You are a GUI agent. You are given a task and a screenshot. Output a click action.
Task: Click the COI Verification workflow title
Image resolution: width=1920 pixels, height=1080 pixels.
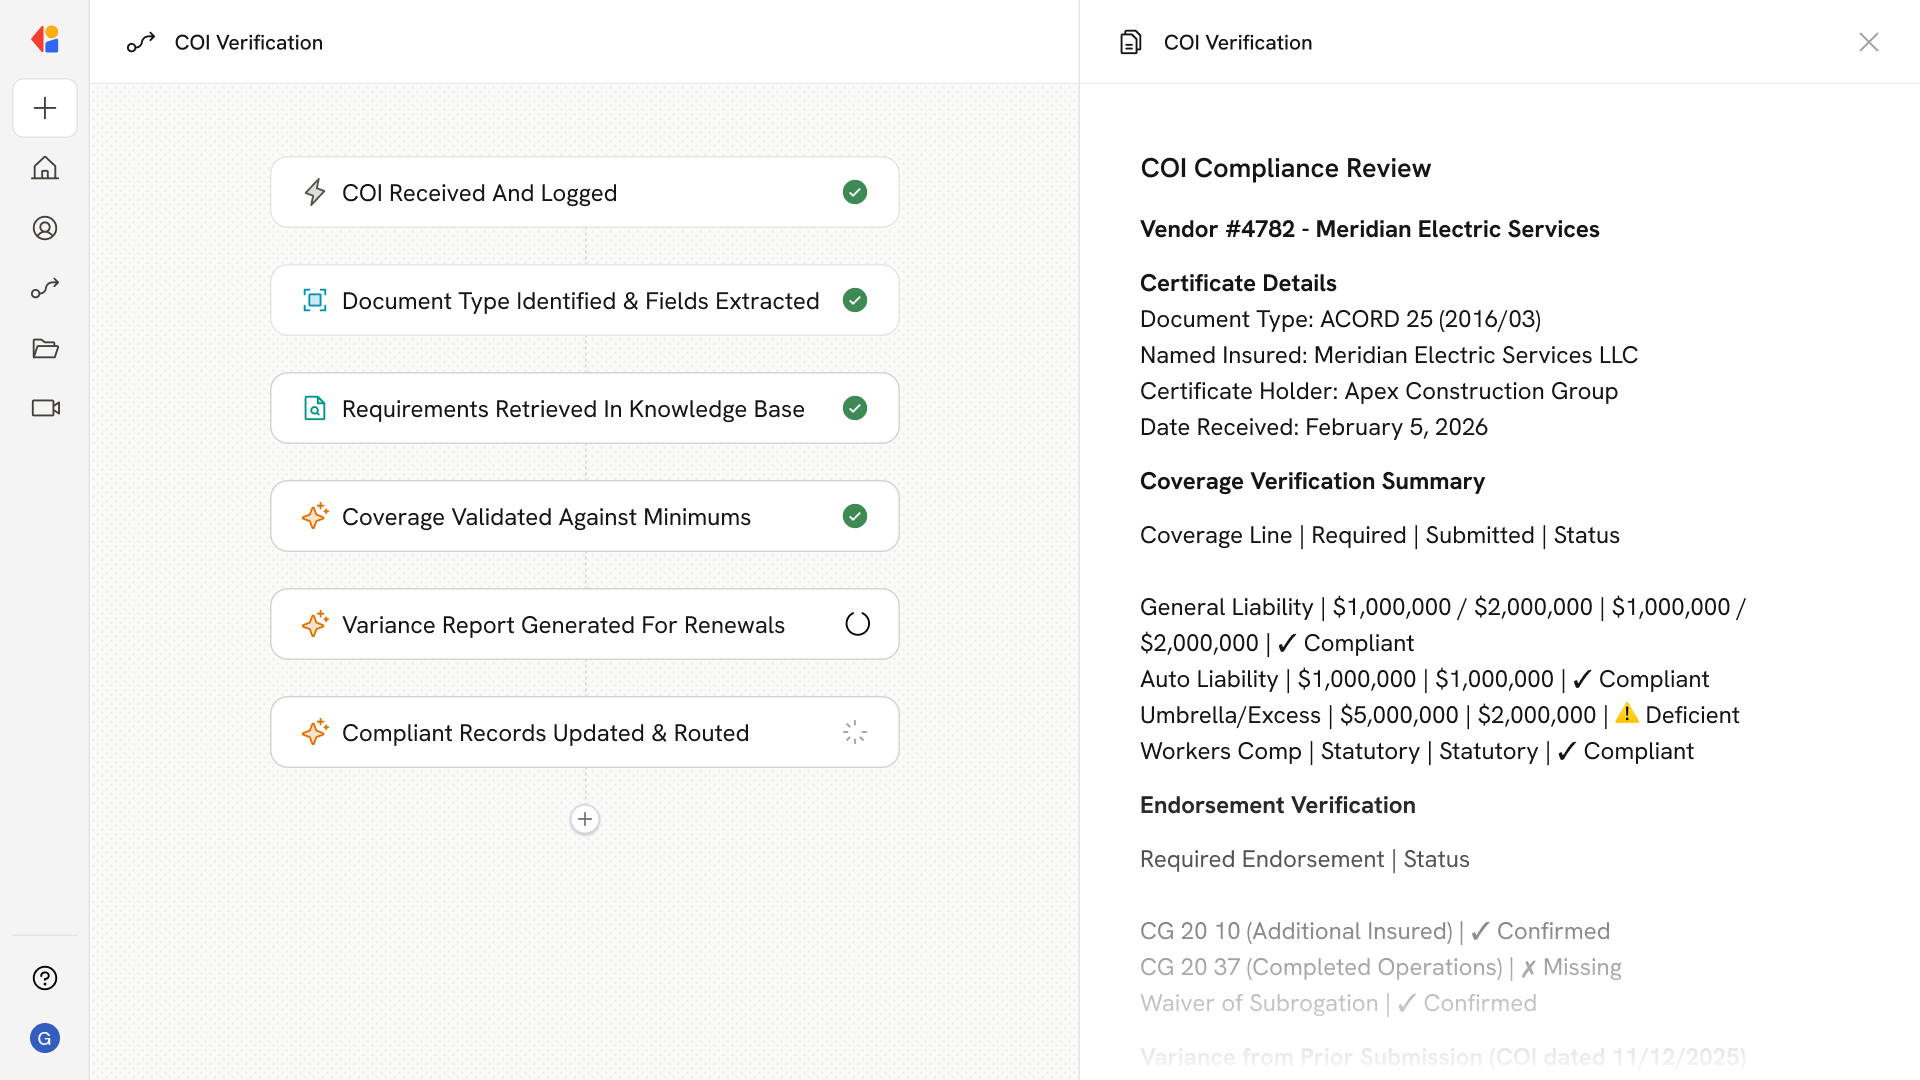[248, 42]
